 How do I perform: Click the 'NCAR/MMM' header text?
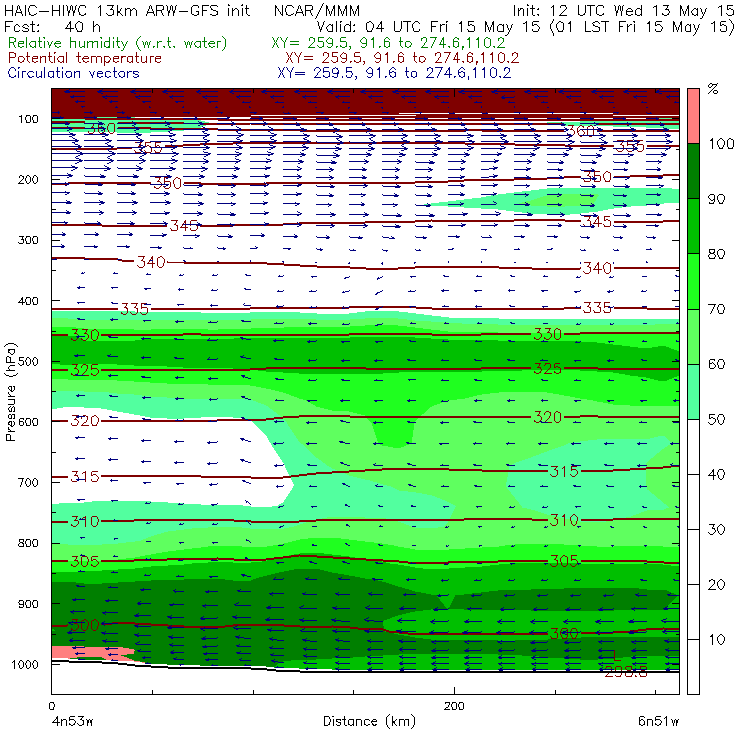pyautogui.click(x=317, y=11)
